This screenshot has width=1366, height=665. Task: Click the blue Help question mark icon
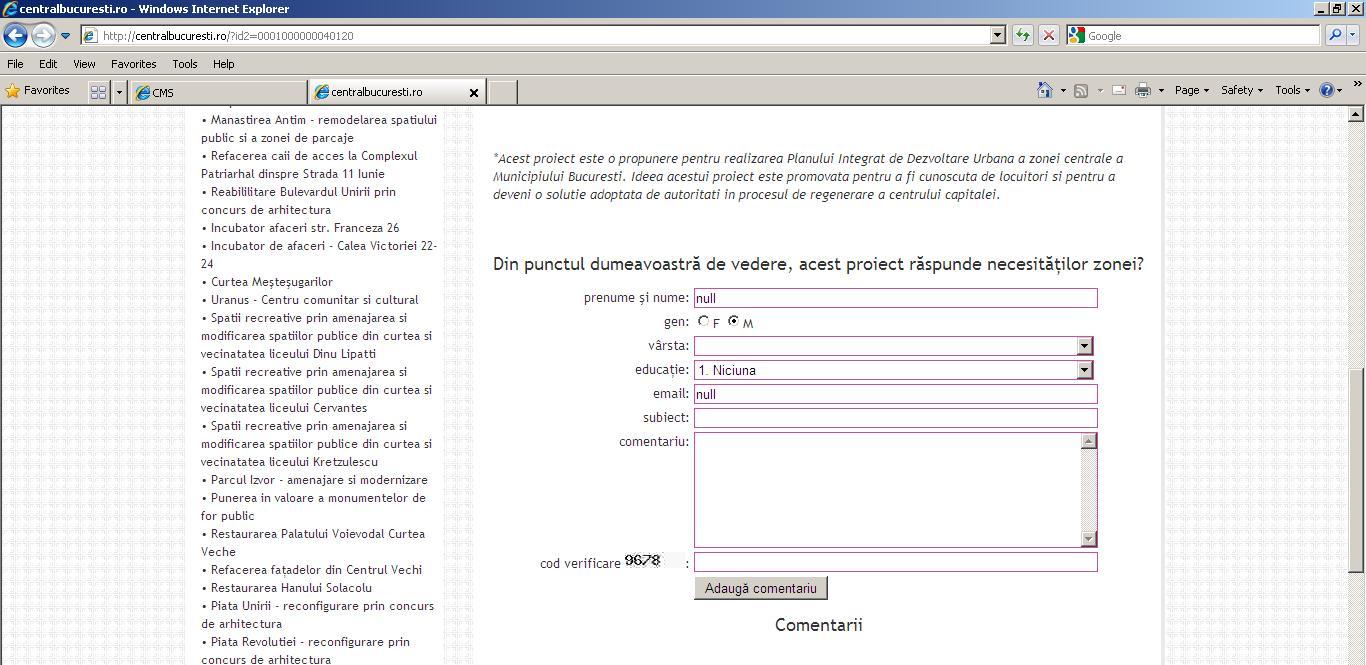pos(1327,90)
